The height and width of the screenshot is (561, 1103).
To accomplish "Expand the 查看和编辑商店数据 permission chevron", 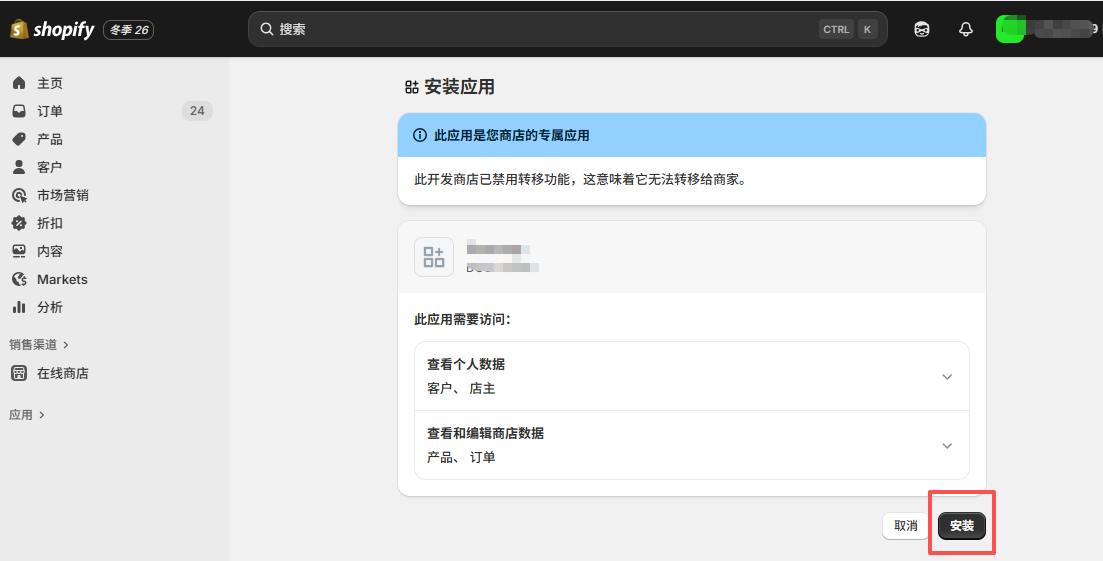I will point(946,446).
